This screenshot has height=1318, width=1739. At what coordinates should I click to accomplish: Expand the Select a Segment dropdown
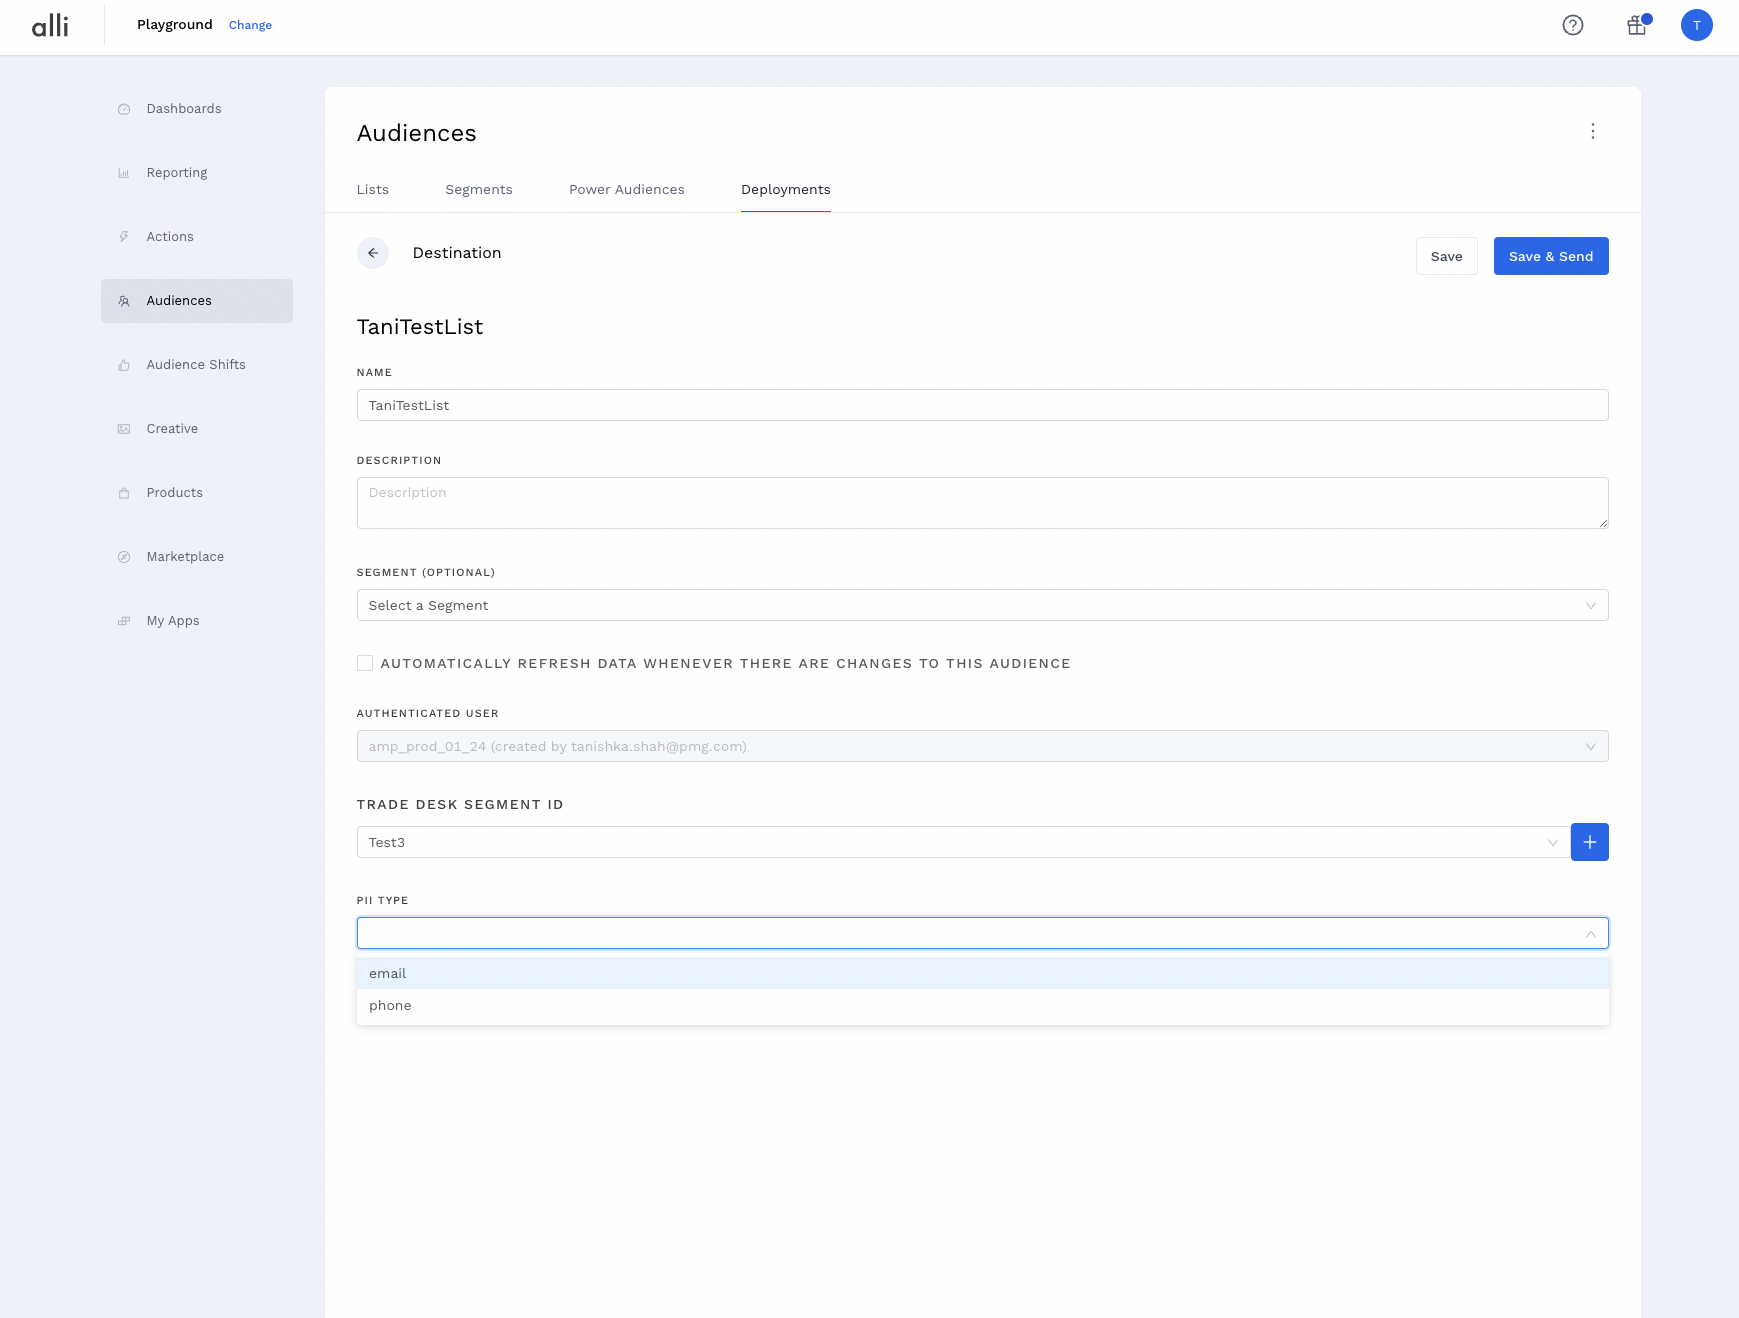point(981,605)
